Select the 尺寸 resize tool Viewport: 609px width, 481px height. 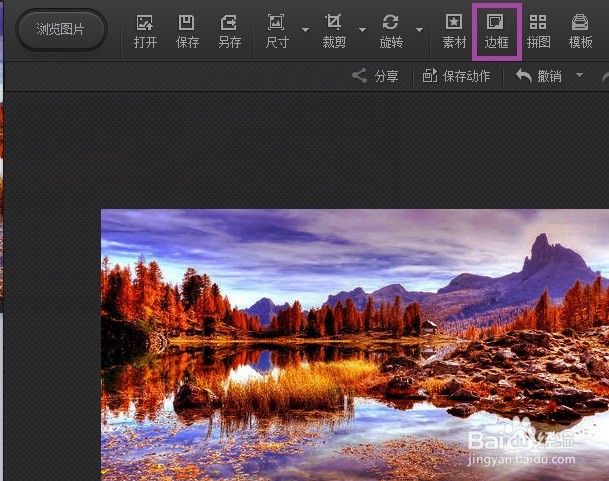pos(277,32)
